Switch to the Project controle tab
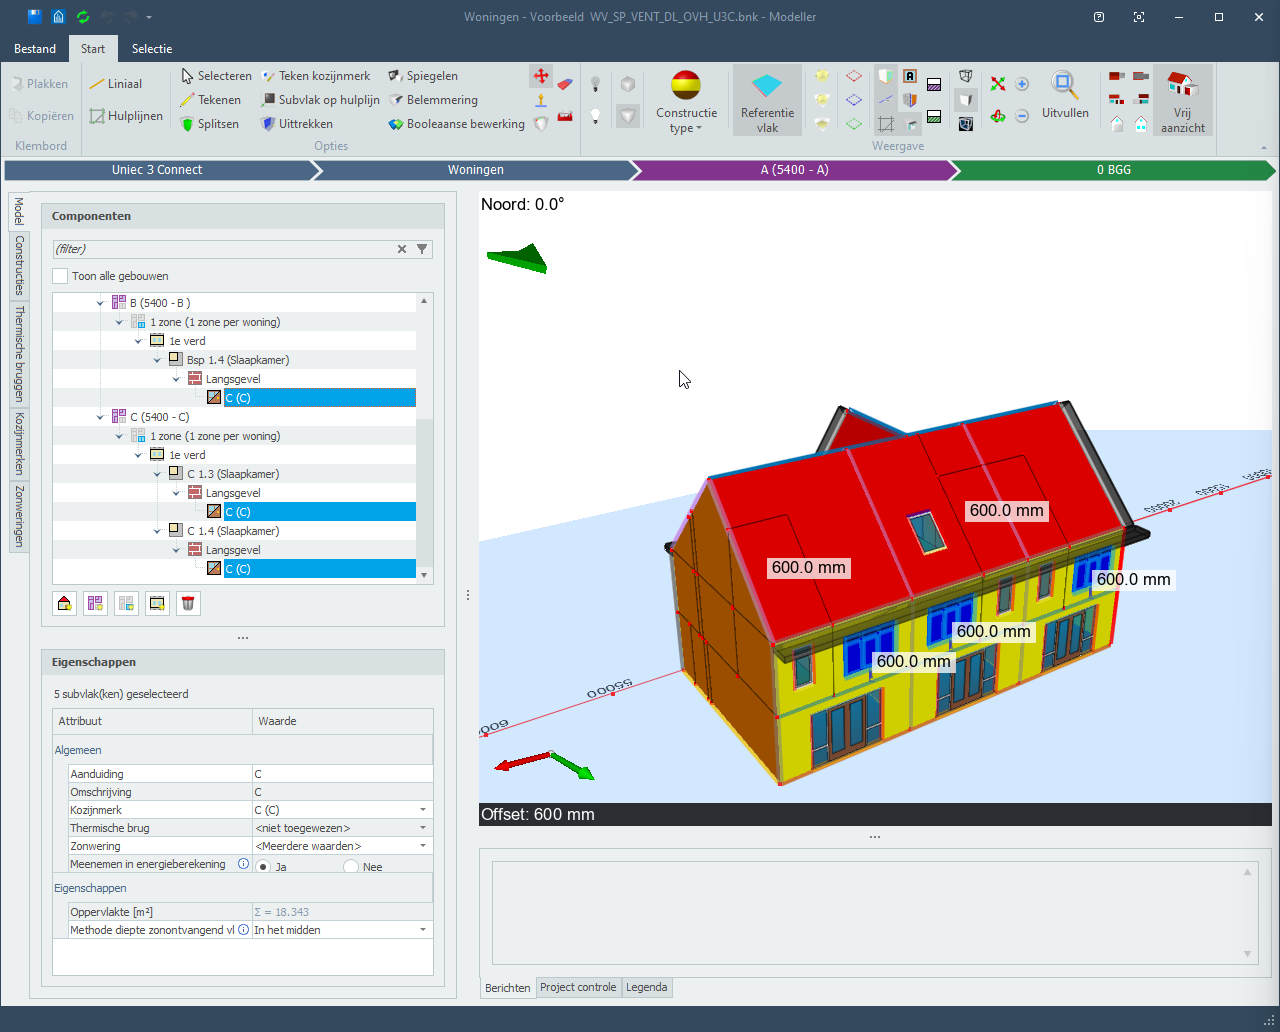Screen dimensions: 1280x1032 click(x=578, y=987)
